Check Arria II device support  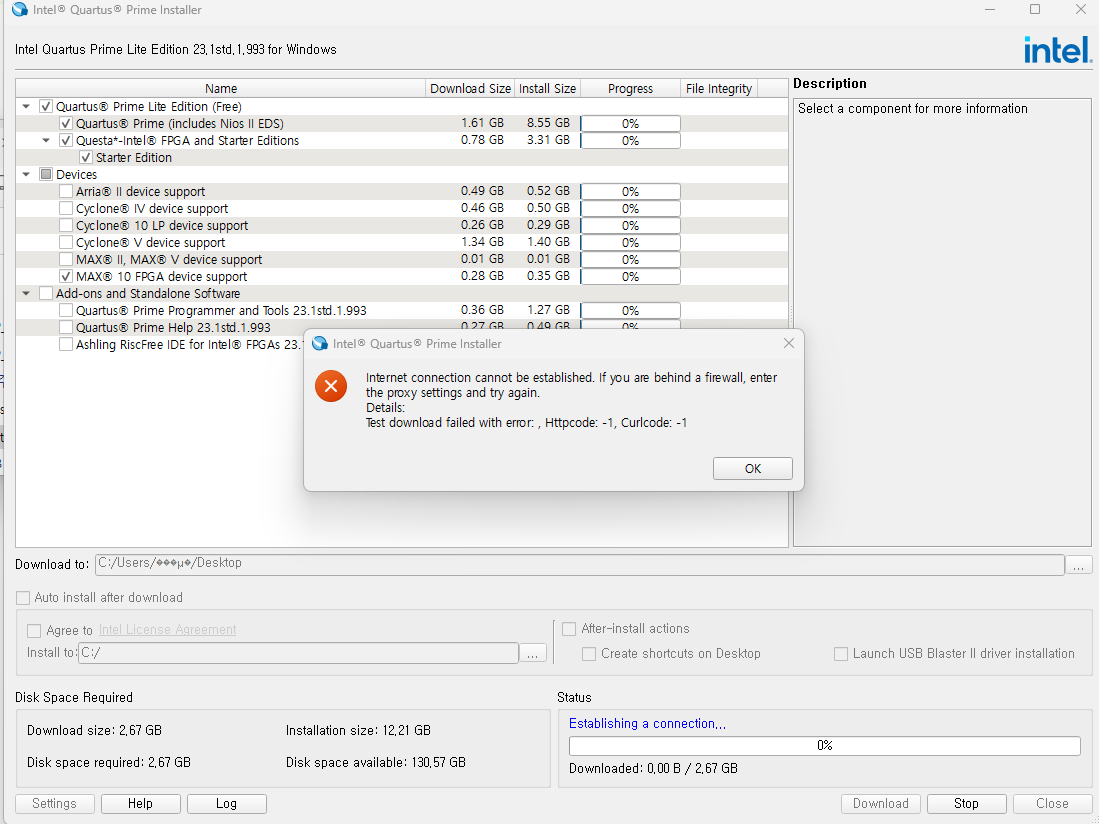point(66,191)
